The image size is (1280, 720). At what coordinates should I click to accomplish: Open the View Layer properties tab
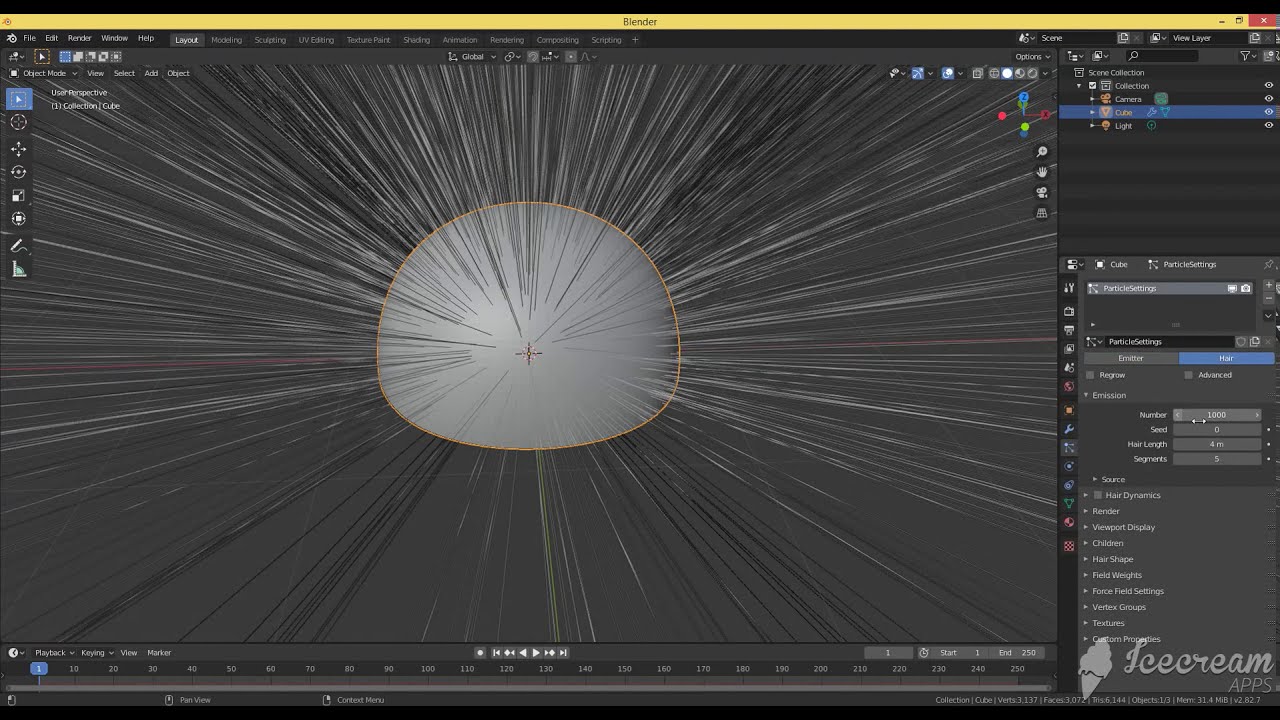click(x=1069, y=349)
